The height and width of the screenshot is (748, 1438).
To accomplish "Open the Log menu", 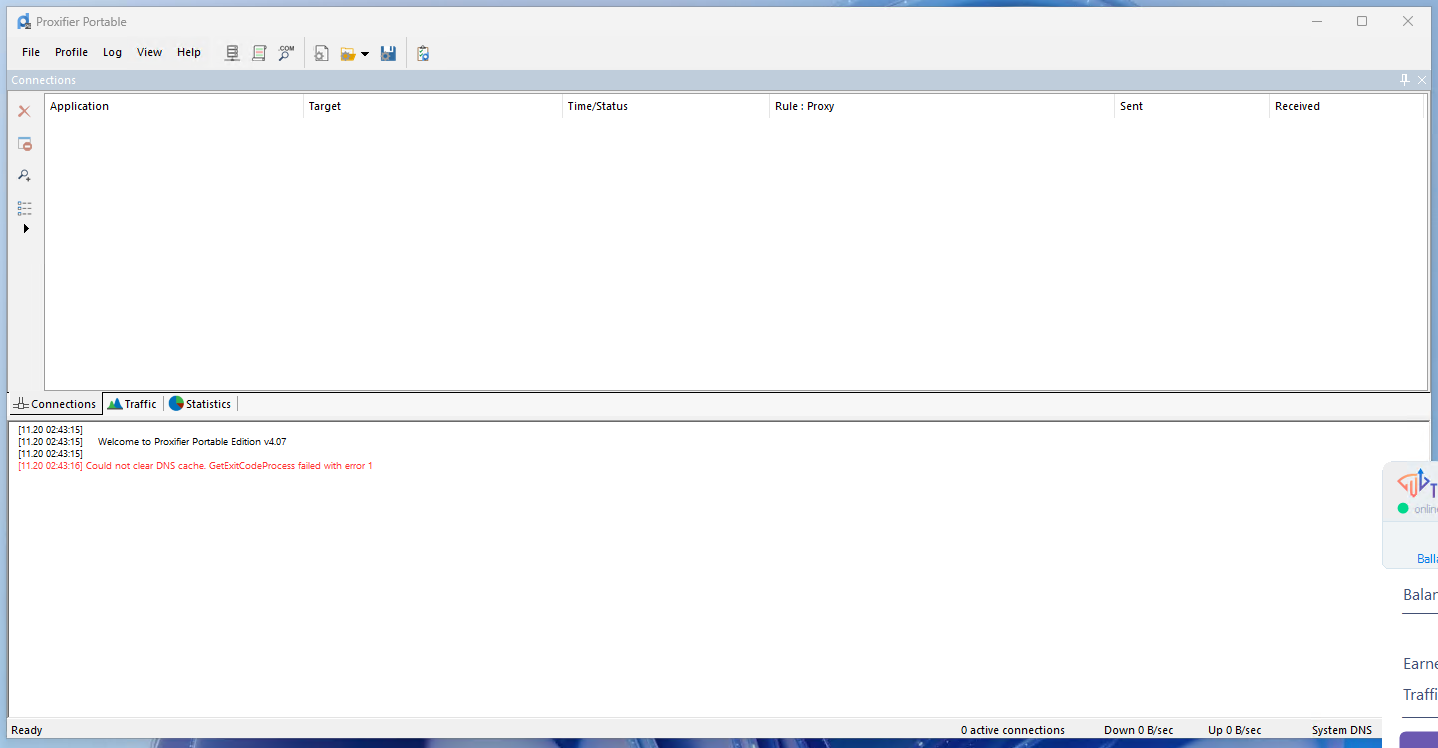I will coord(112,52).
